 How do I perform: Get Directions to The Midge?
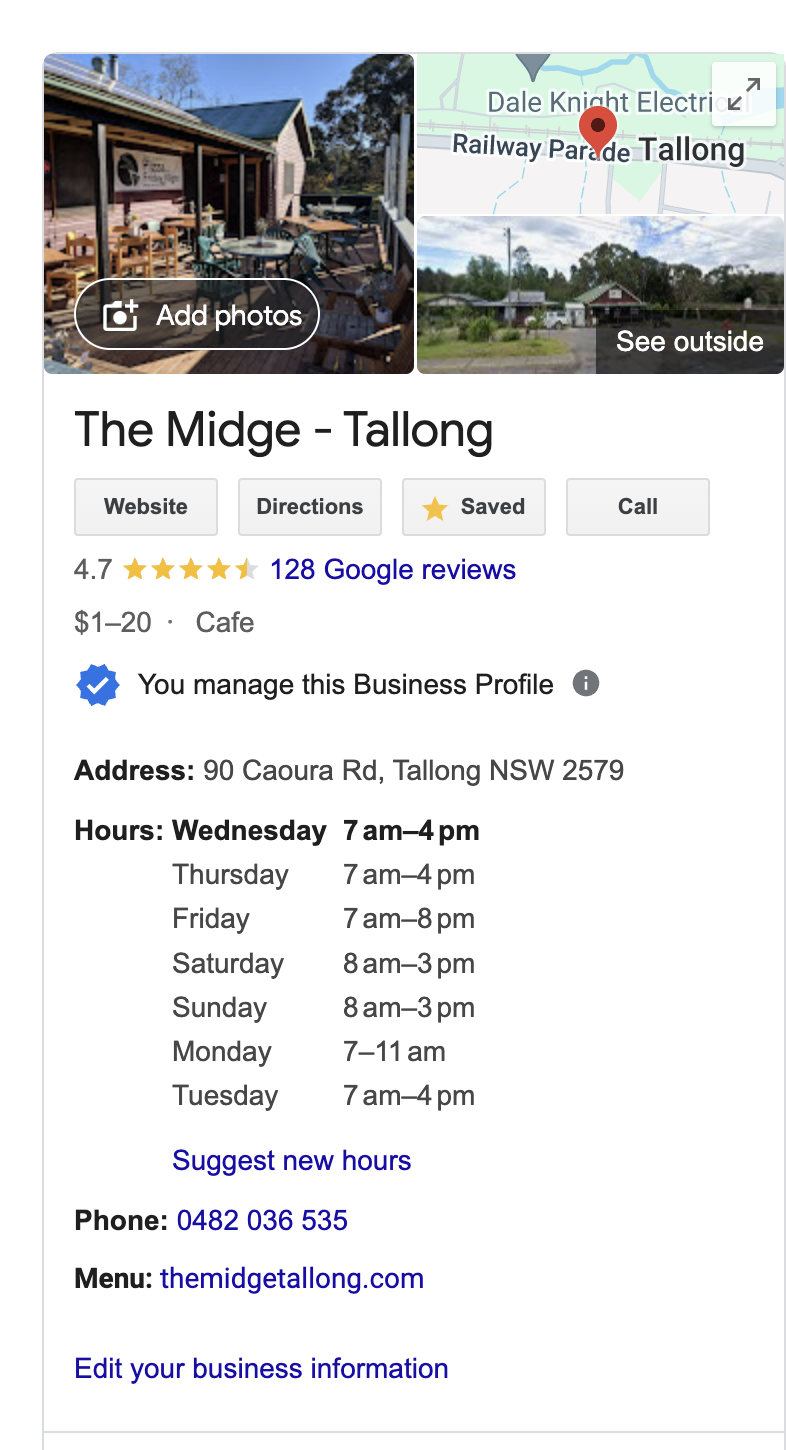click(310, 507)
